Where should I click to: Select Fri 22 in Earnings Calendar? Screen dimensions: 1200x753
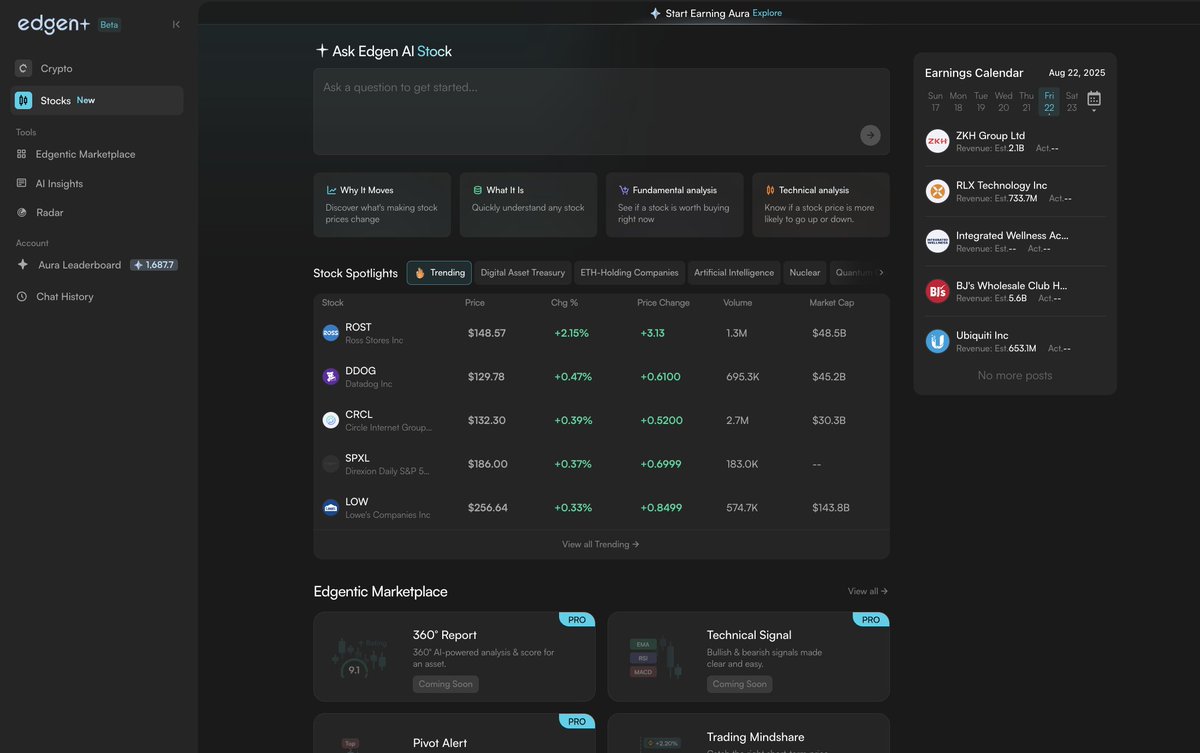coord(1049,102)
